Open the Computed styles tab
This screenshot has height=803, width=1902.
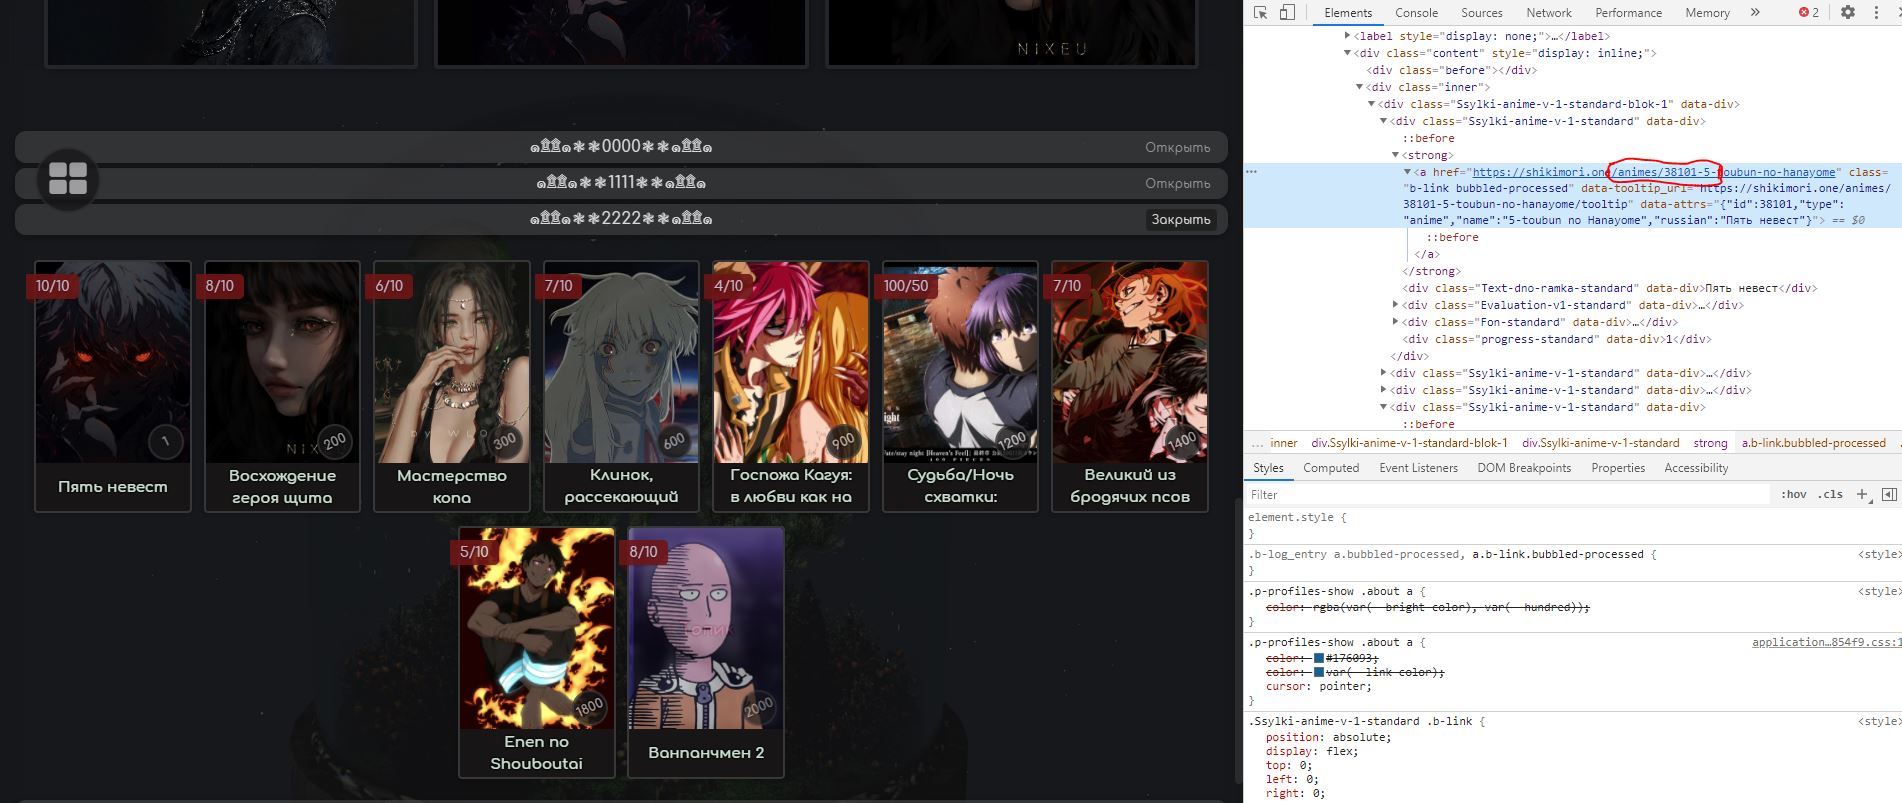click(x=1330, y=468)
